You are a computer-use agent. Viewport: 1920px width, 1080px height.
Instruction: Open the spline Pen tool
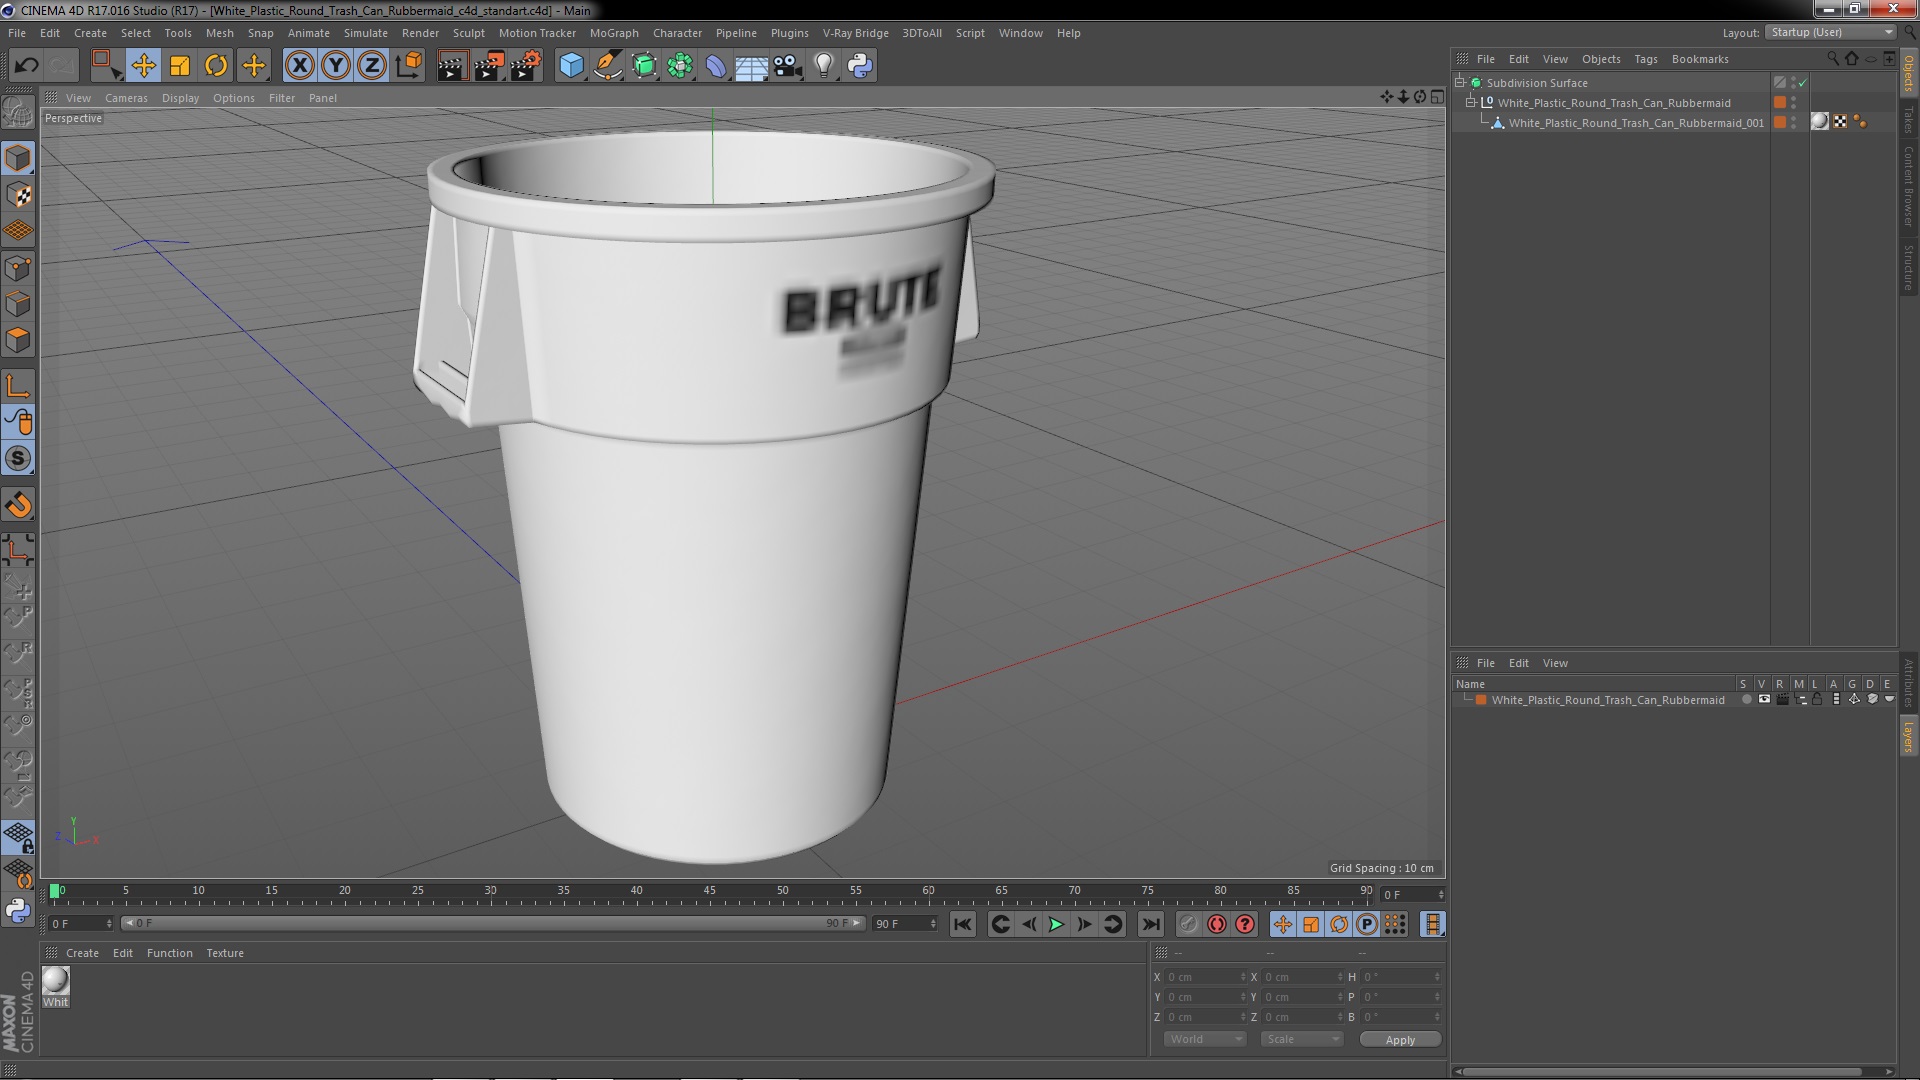[608, 66]
